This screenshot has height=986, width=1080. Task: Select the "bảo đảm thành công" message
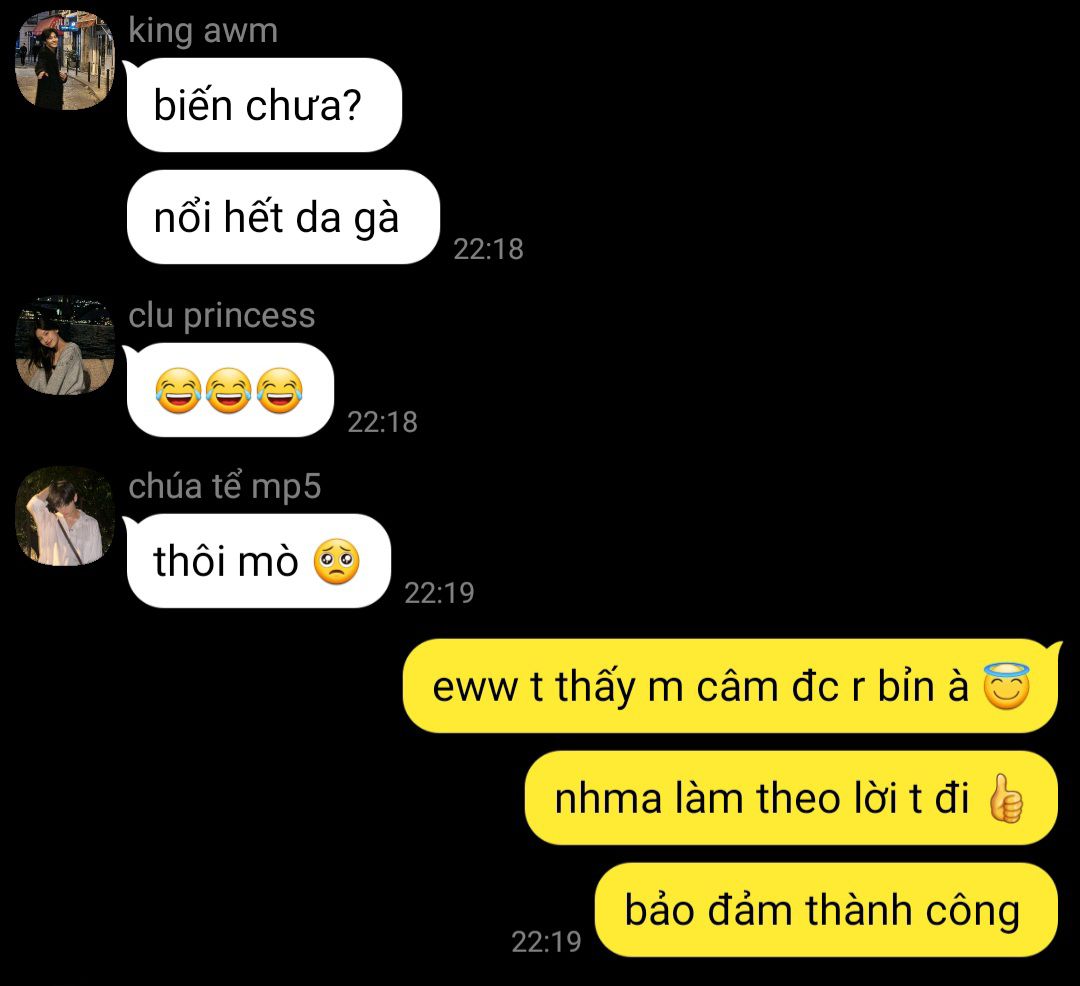click(826, 910)
